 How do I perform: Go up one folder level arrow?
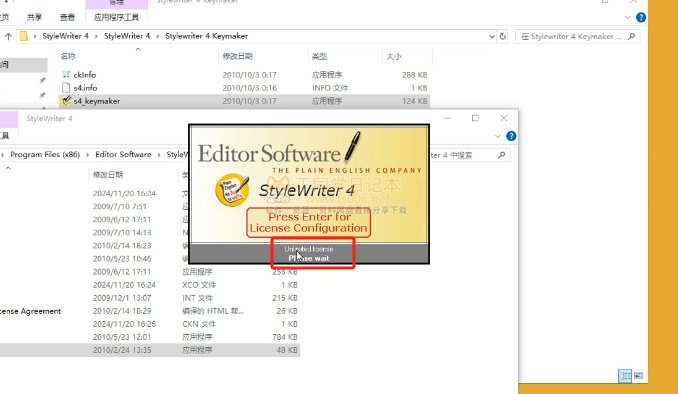click(x=8, y=37)
